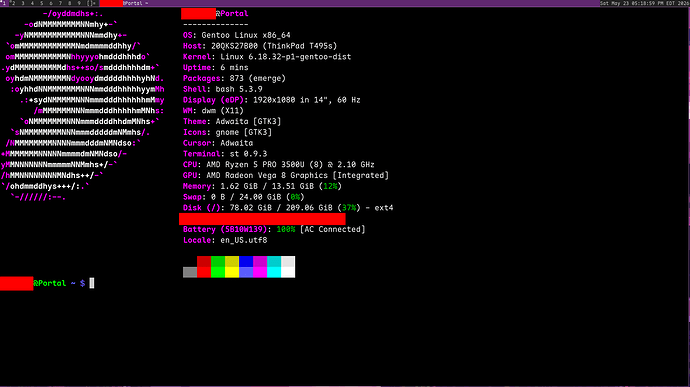
Task: Click the pure blue swatch in top color row
Action: click(246, 262)
